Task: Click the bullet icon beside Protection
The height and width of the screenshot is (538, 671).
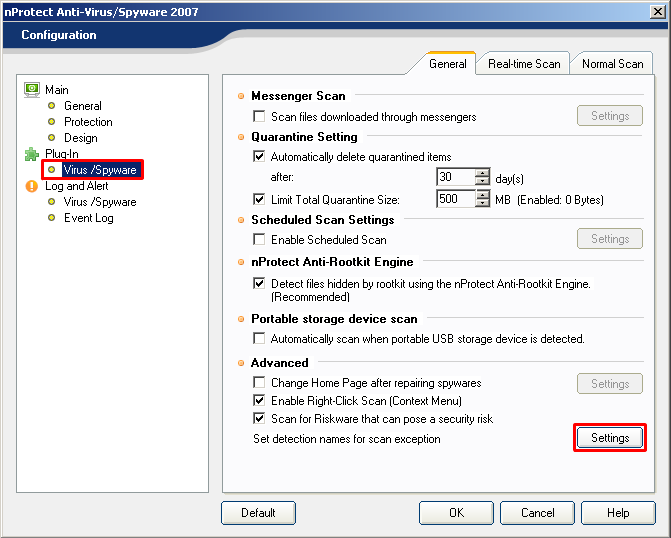Action: [x=52, y=122]
